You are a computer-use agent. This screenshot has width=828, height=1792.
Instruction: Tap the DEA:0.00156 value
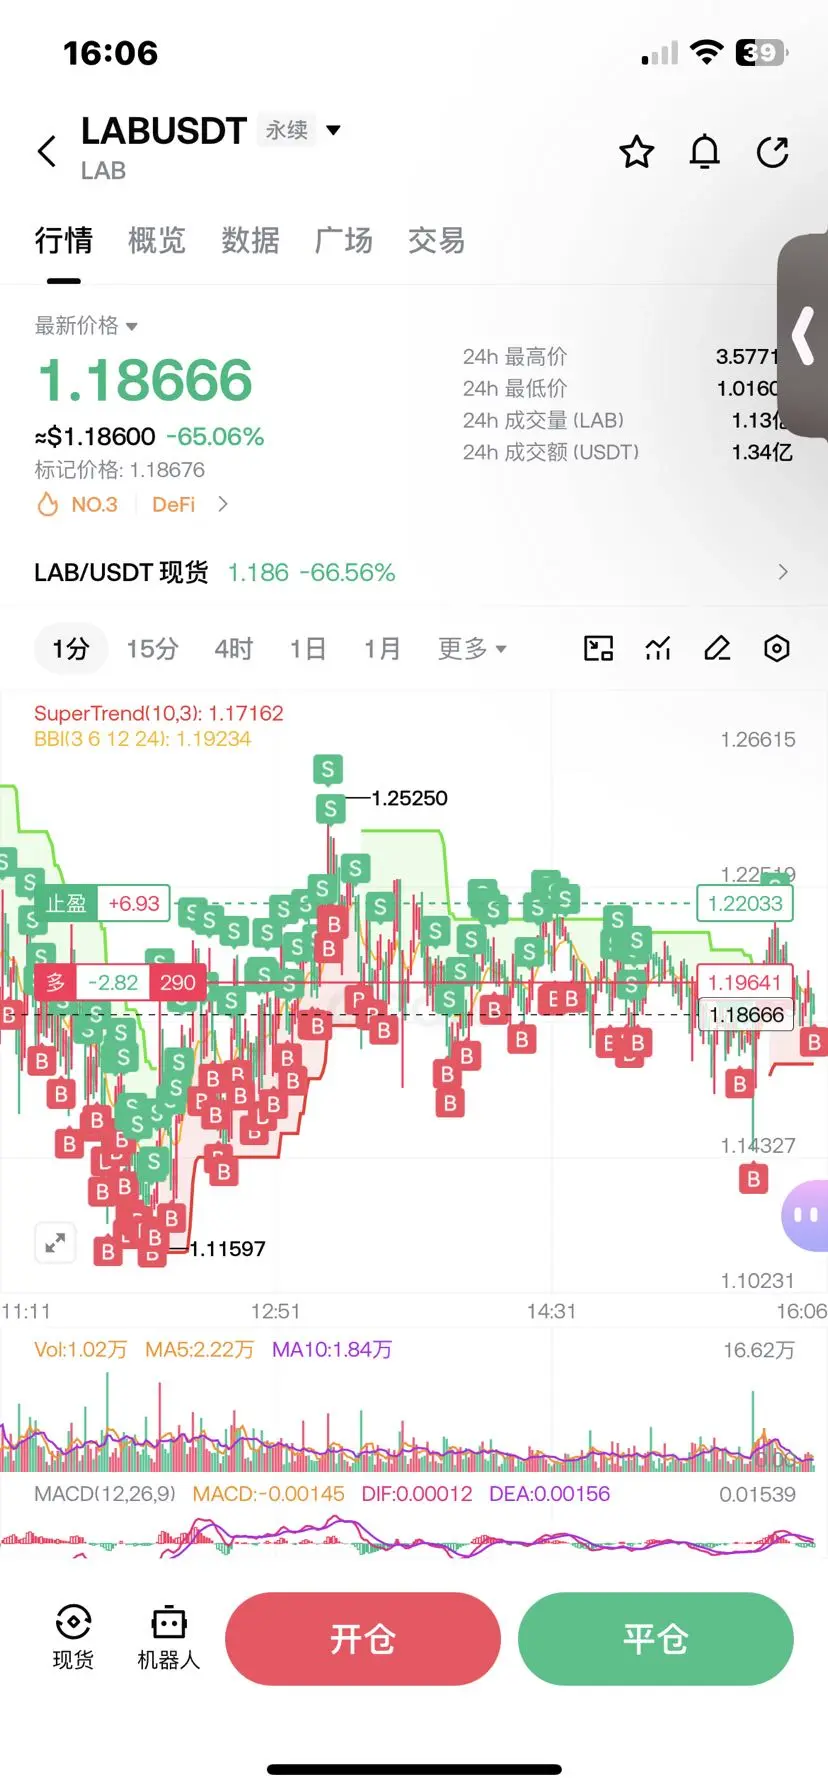pos(549,1494)
